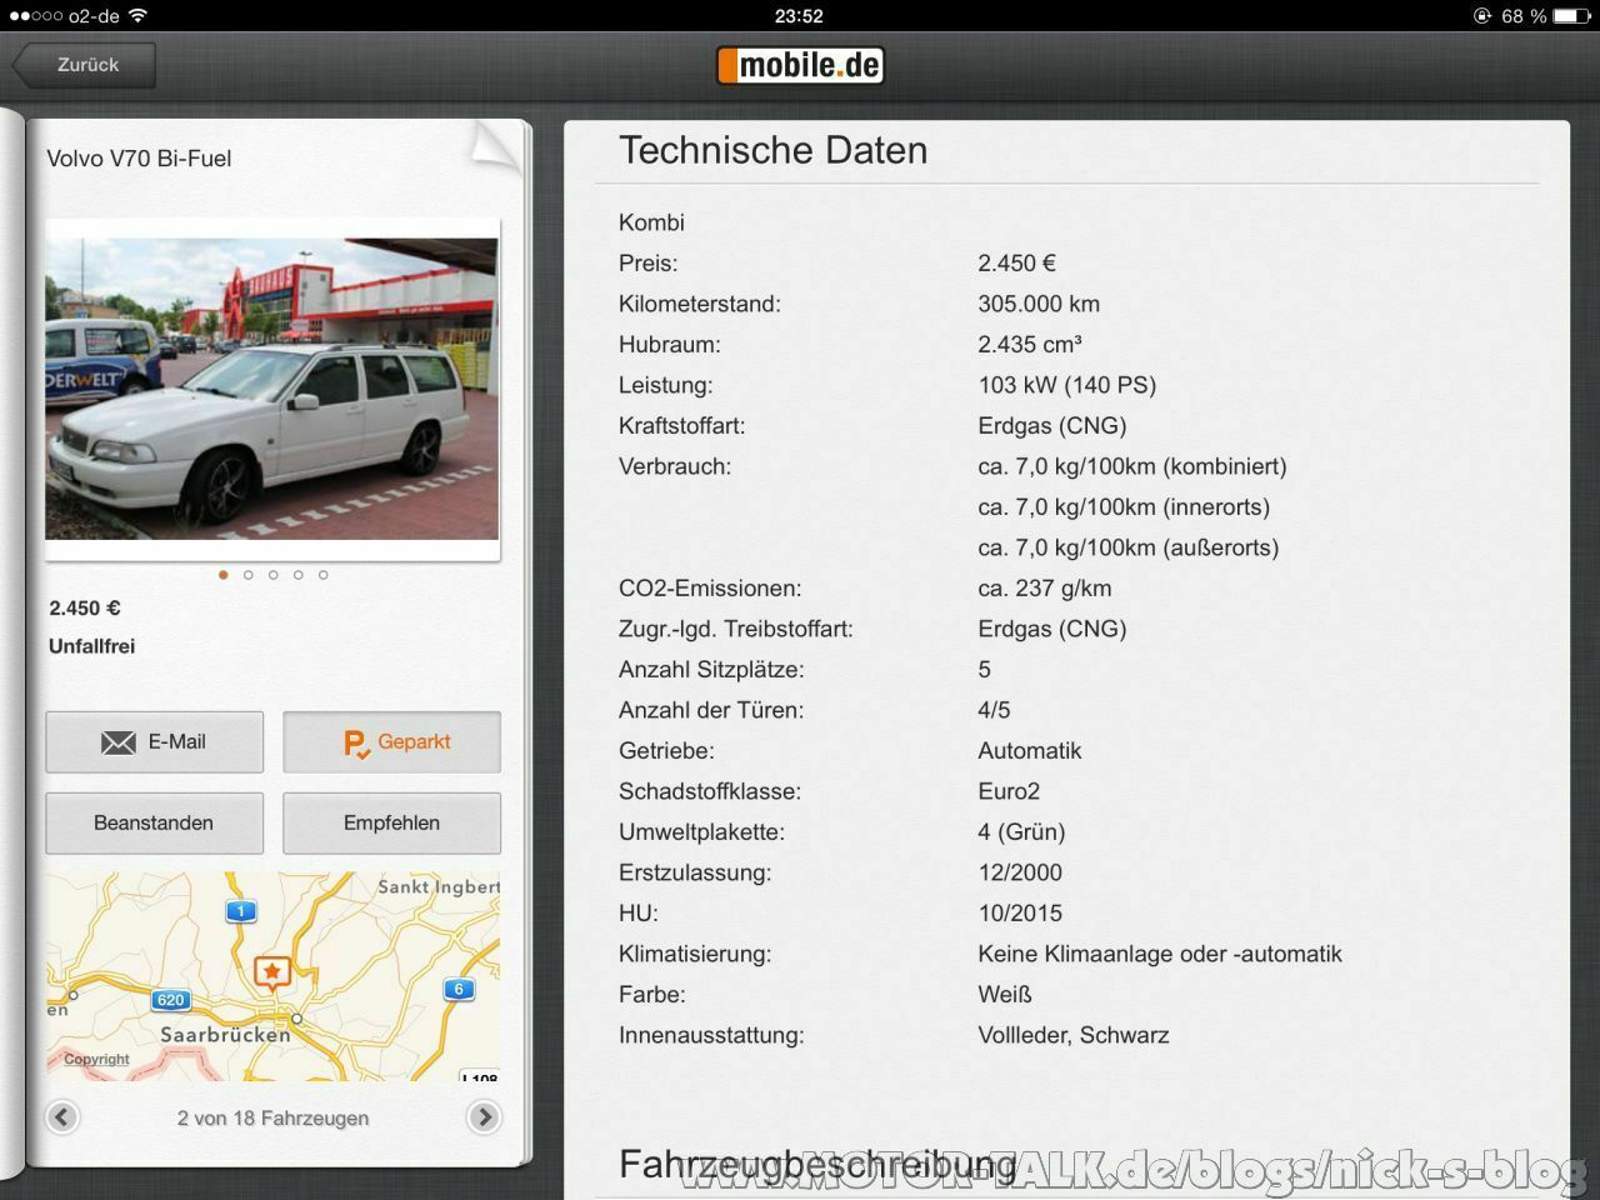
Task: Select the third photo page dot
Action: [x=273, y=575]
